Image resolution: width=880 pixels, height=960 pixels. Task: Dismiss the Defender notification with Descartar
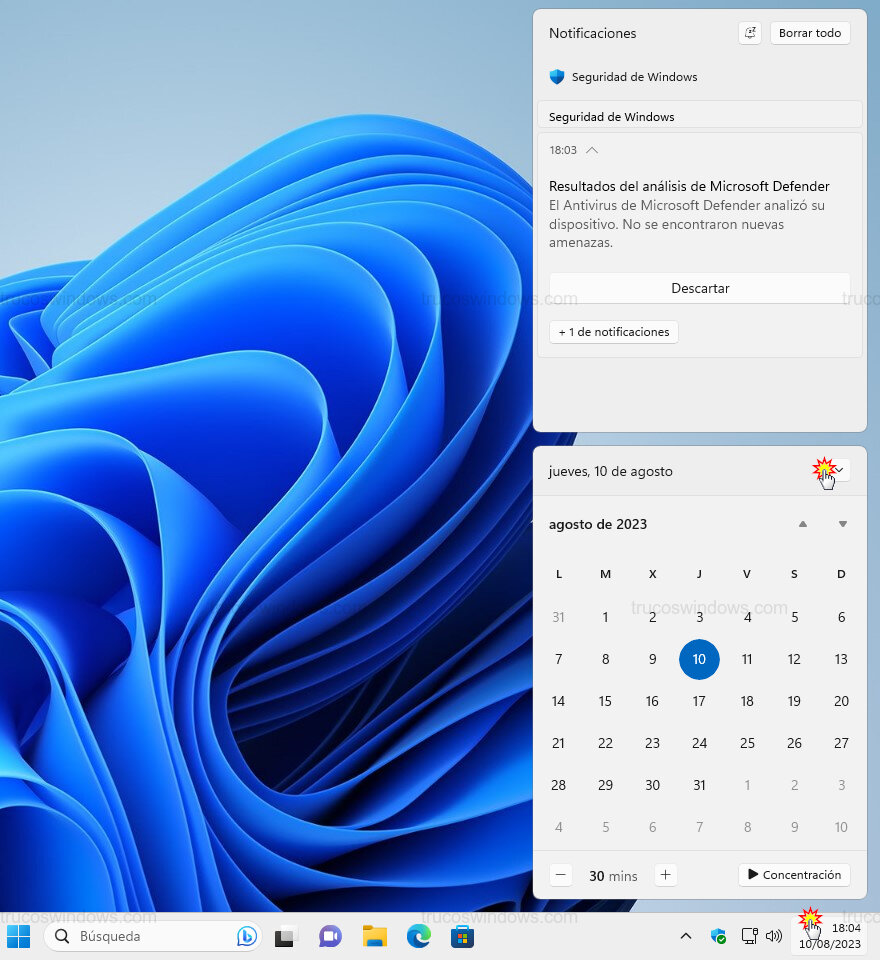[x=699, y=288]
